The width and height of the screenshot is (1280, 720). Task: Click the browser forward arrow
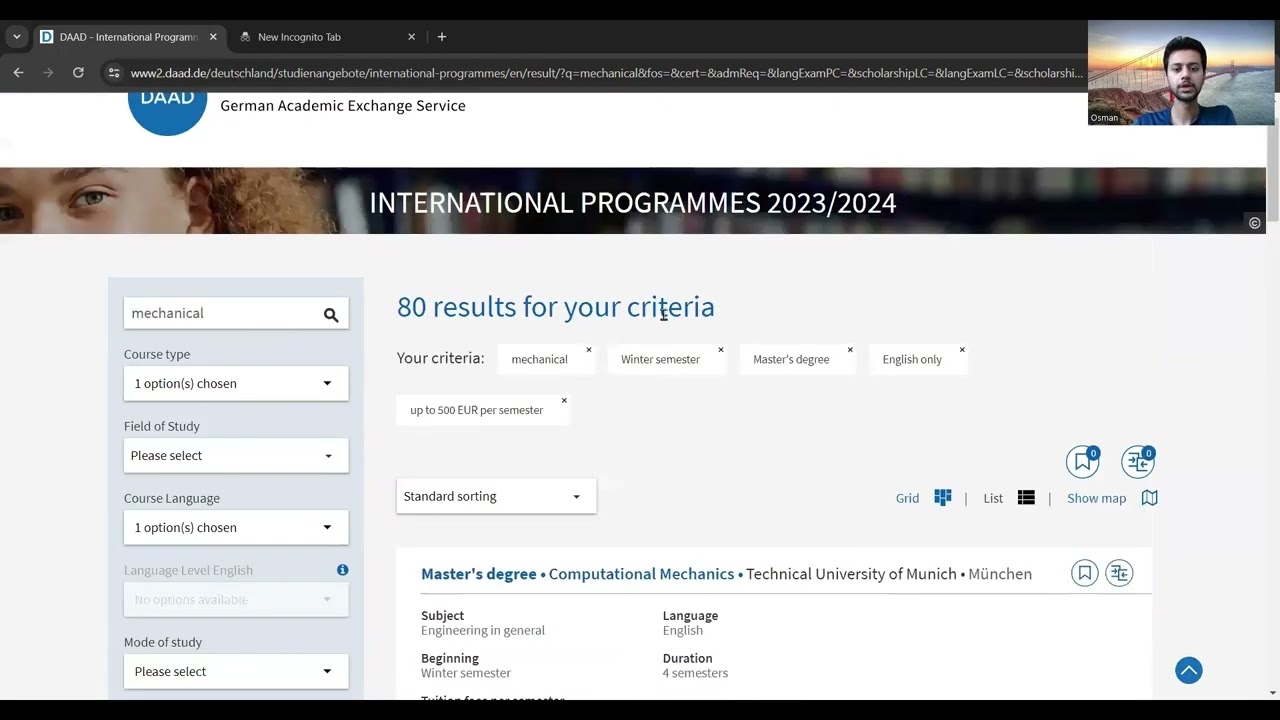pos(48,73)
